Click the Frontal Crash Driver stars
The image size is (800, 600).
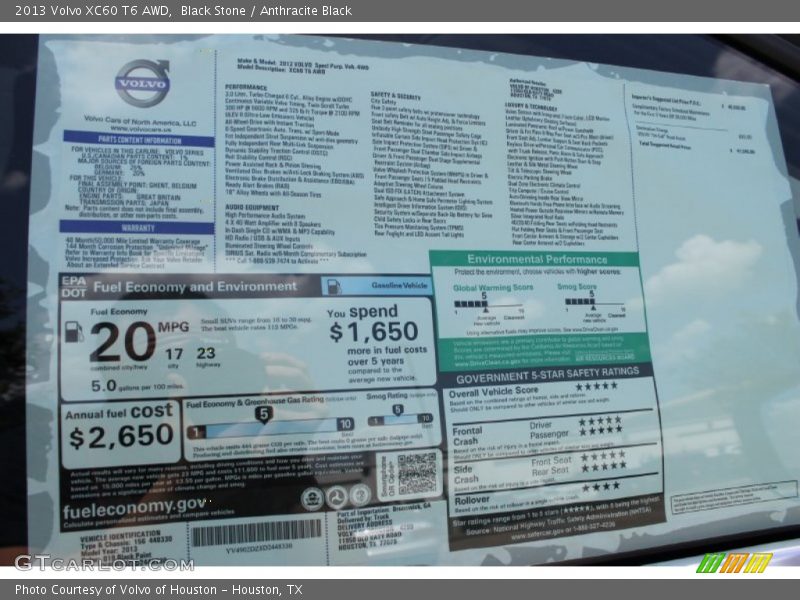click(x=600, y=421)
